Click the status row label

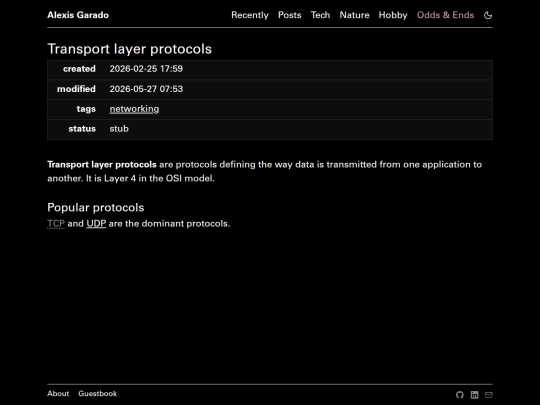pos(82,129)
